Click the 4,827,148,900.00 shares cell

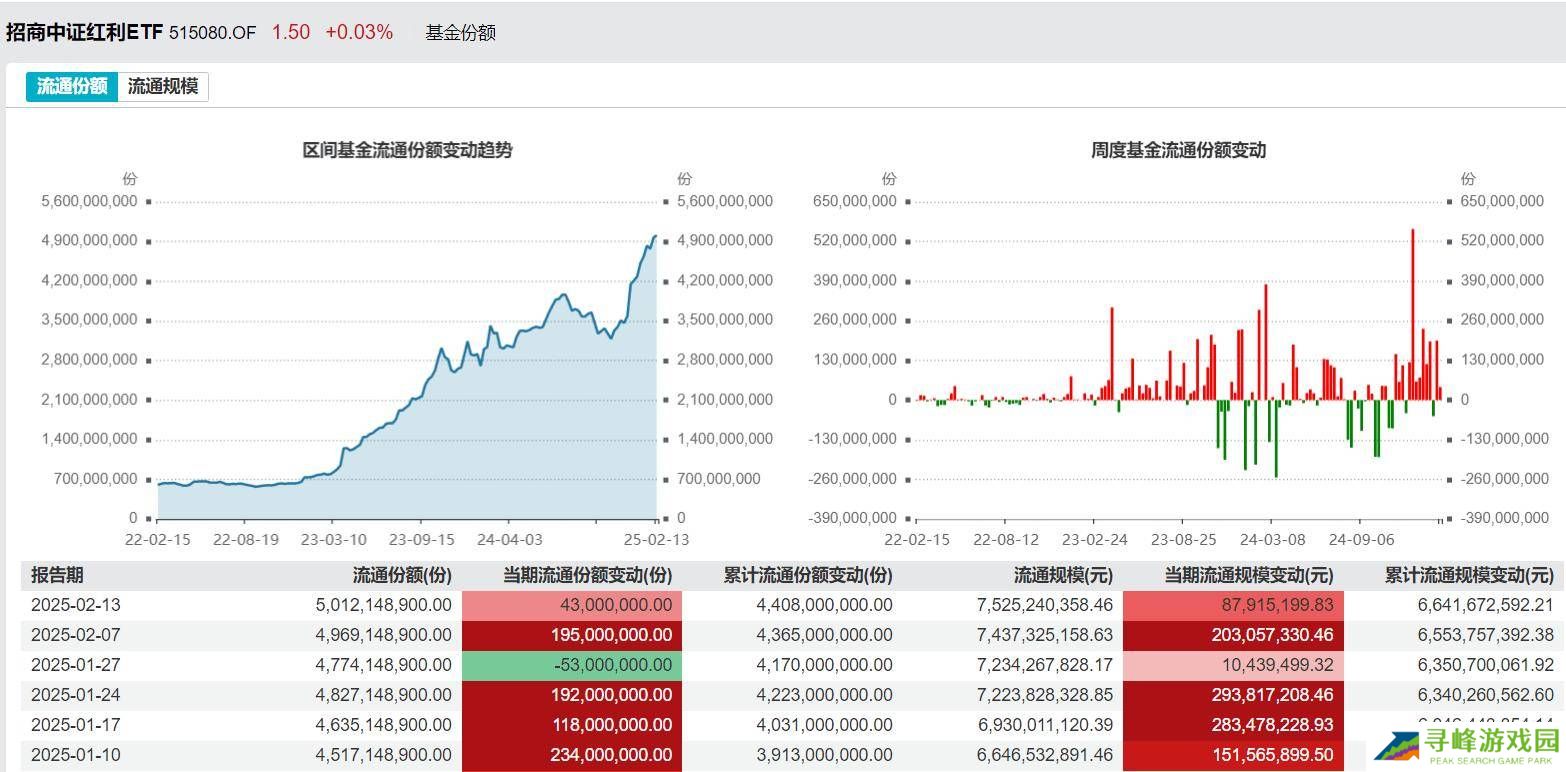tap(383, 695)
